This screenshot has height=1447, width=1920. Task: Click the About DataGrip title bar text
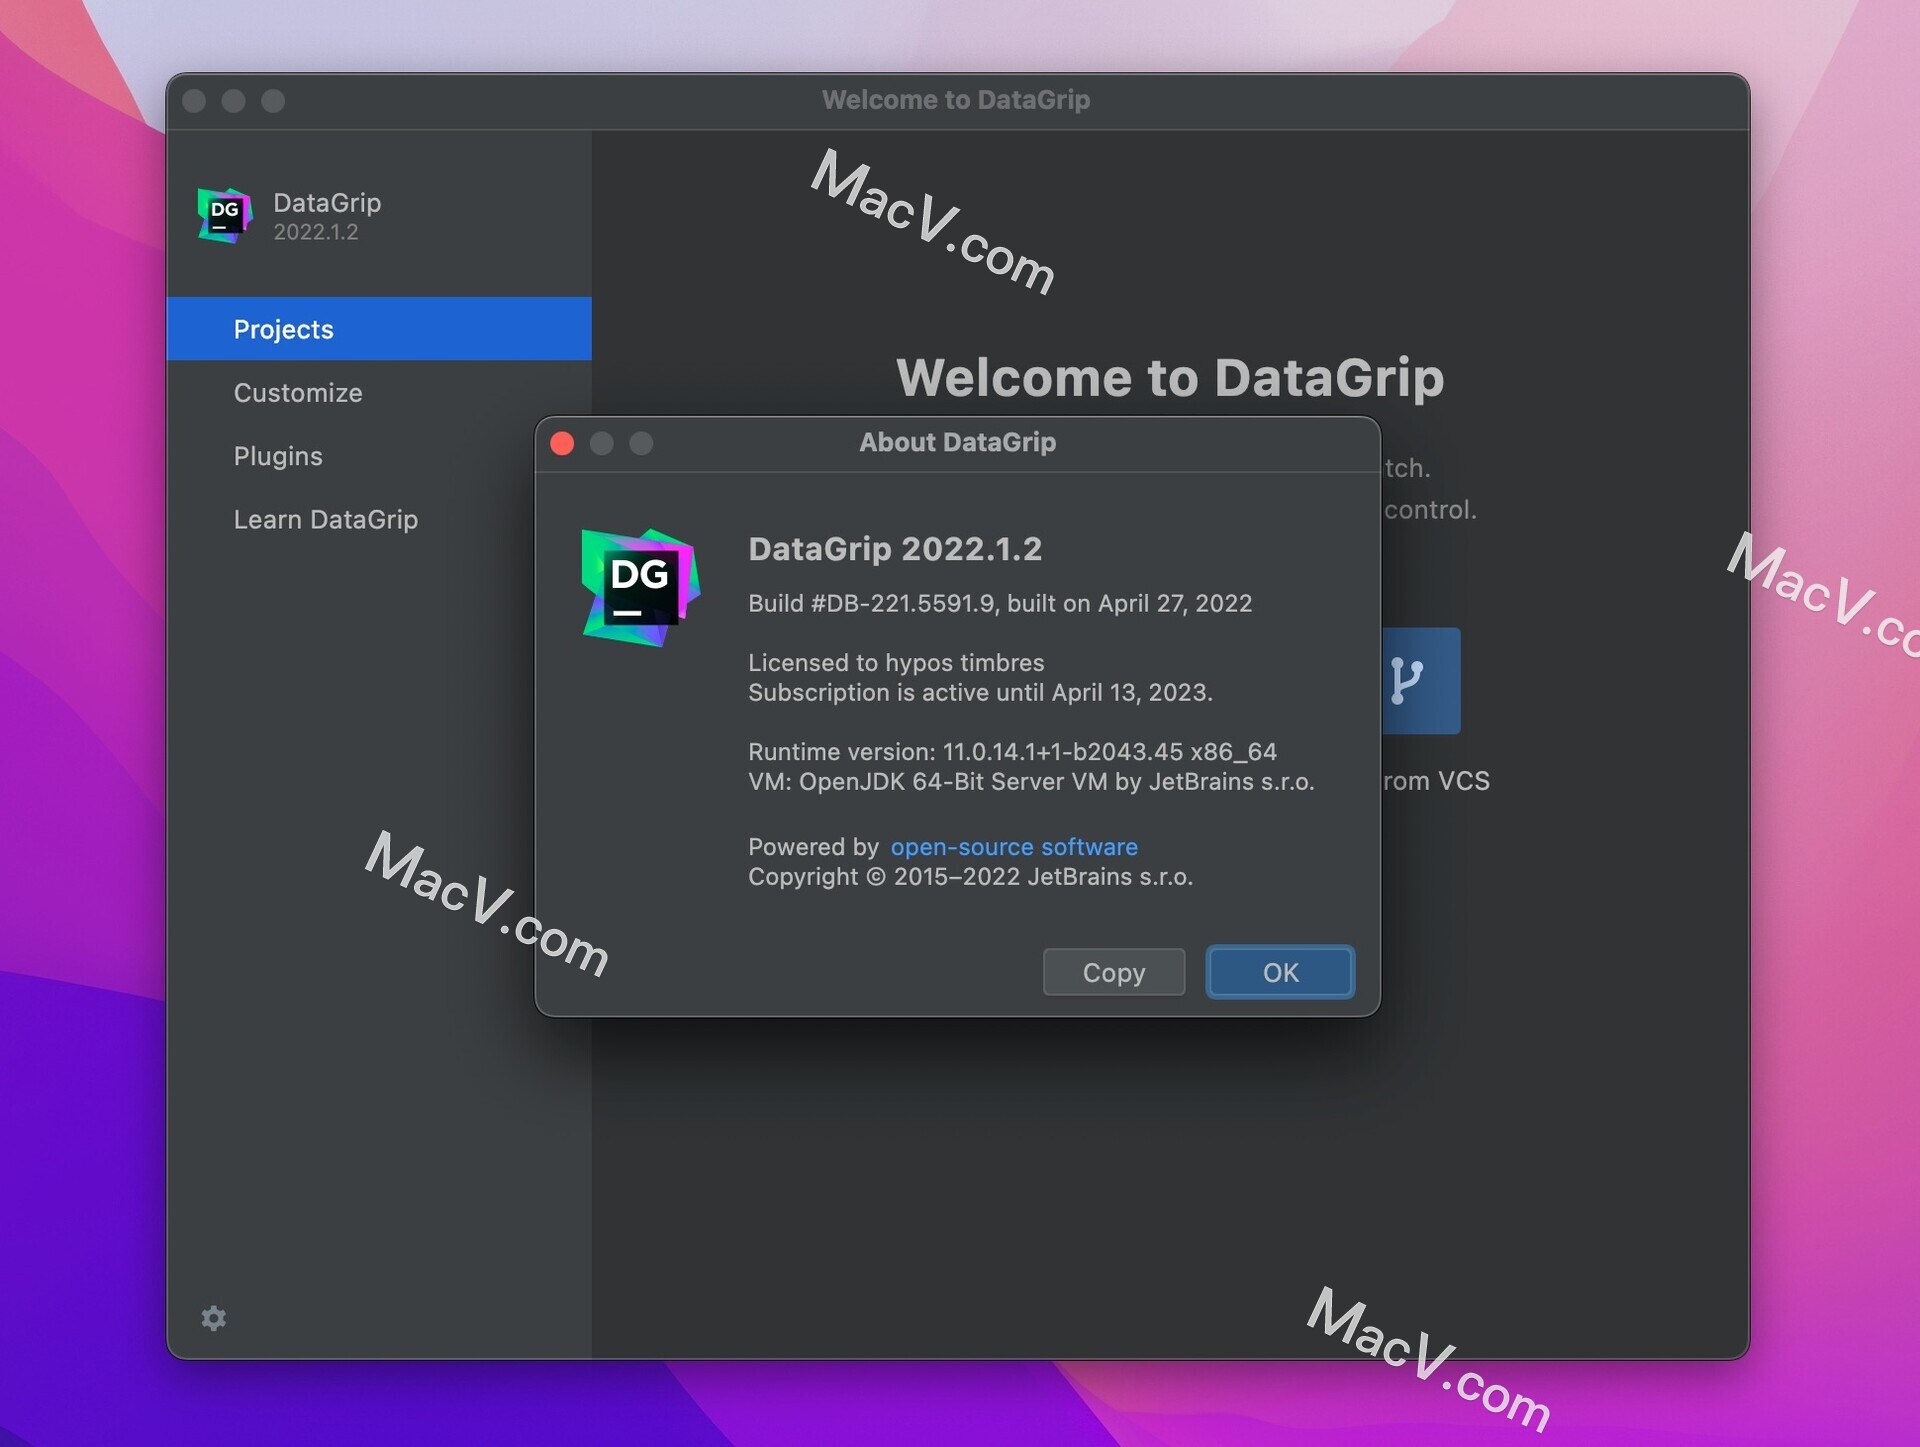pos(957,442)
